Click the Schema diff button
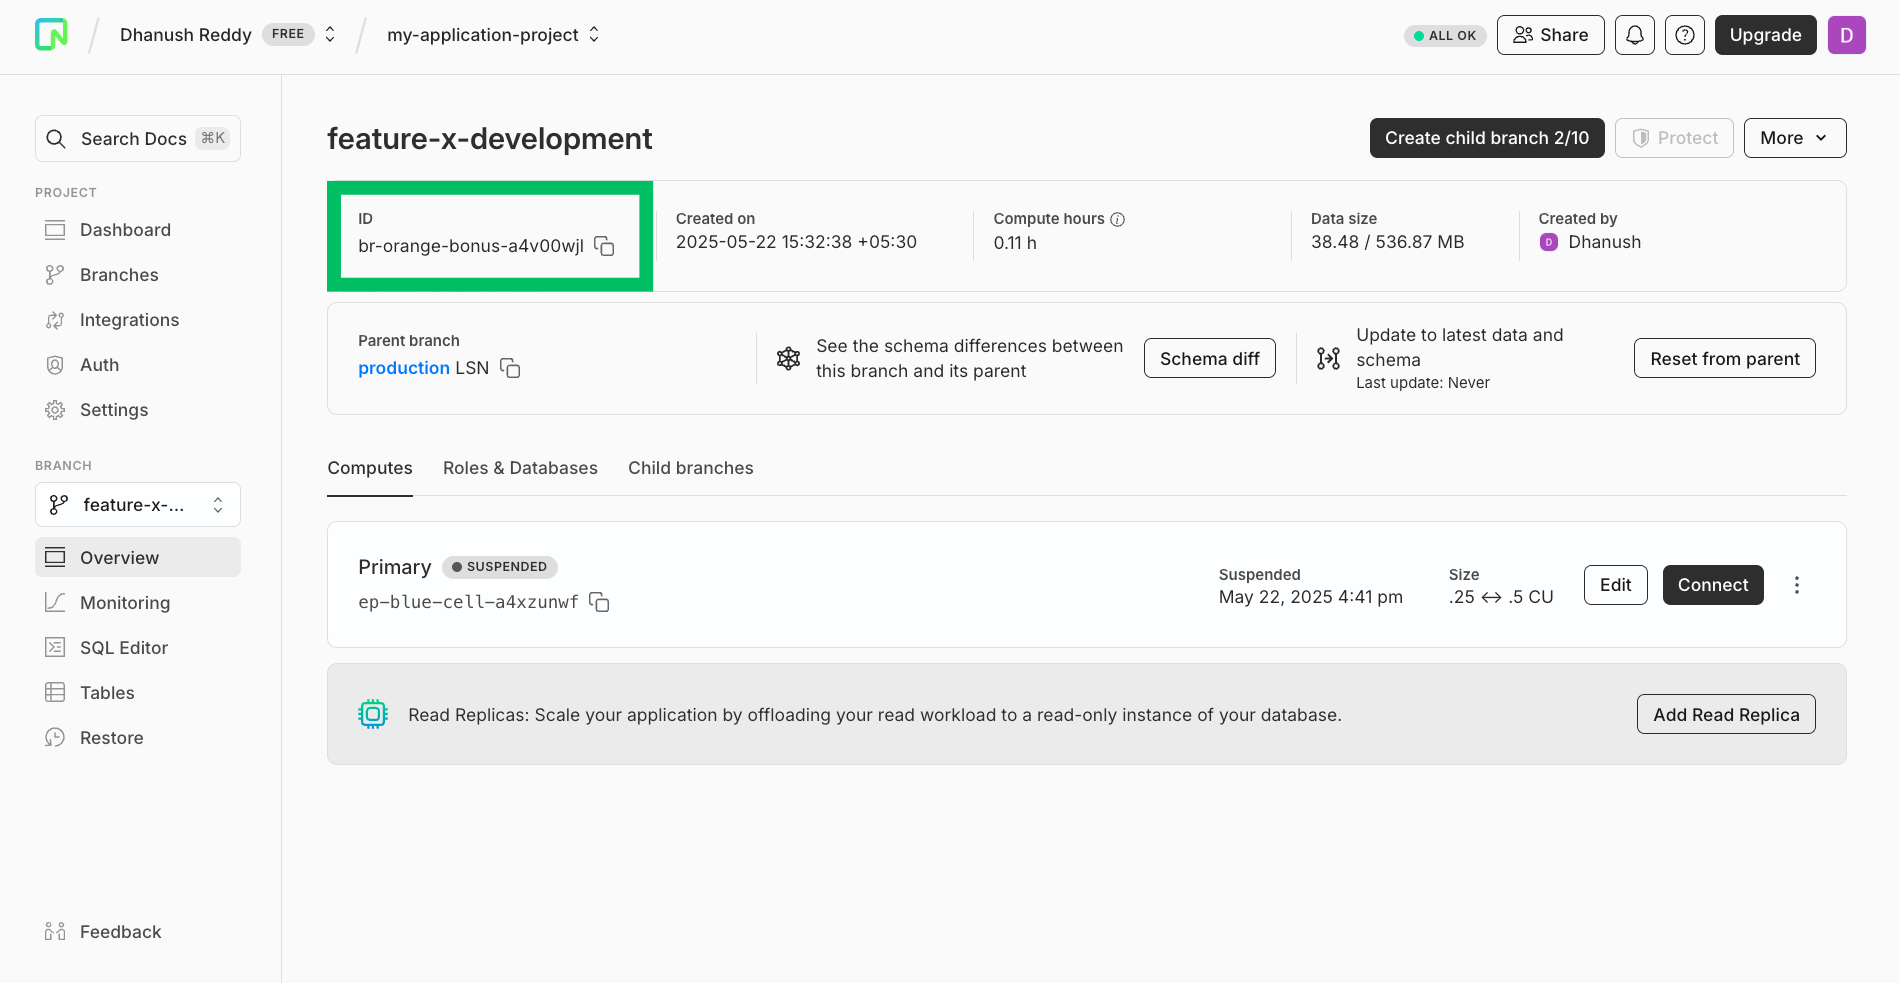 coord(1209,359)
